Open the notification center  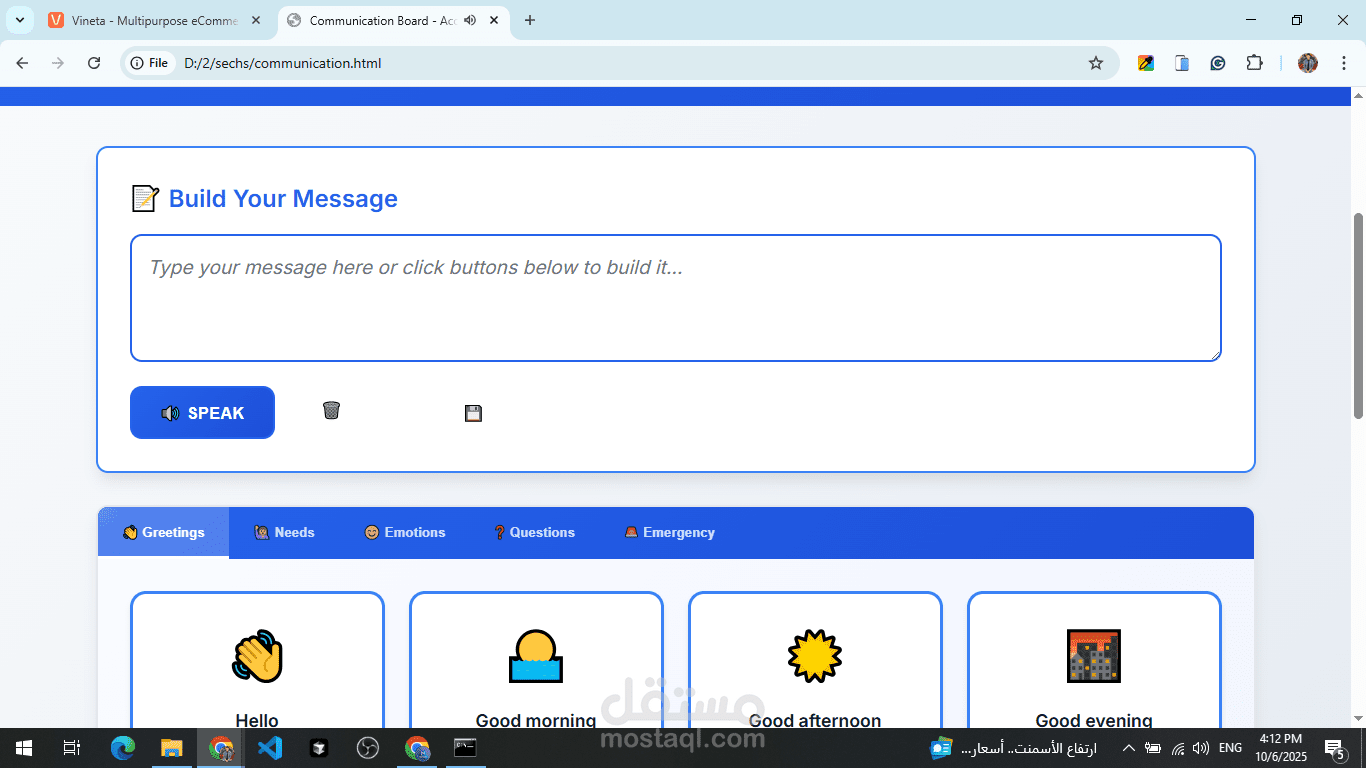point(1336,748)
